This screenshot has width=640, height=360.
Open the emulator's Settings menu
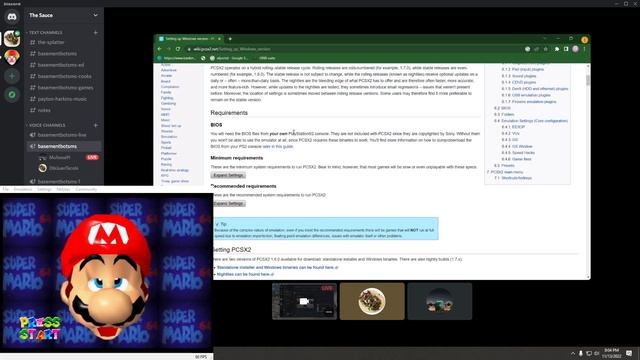[44, 189]
